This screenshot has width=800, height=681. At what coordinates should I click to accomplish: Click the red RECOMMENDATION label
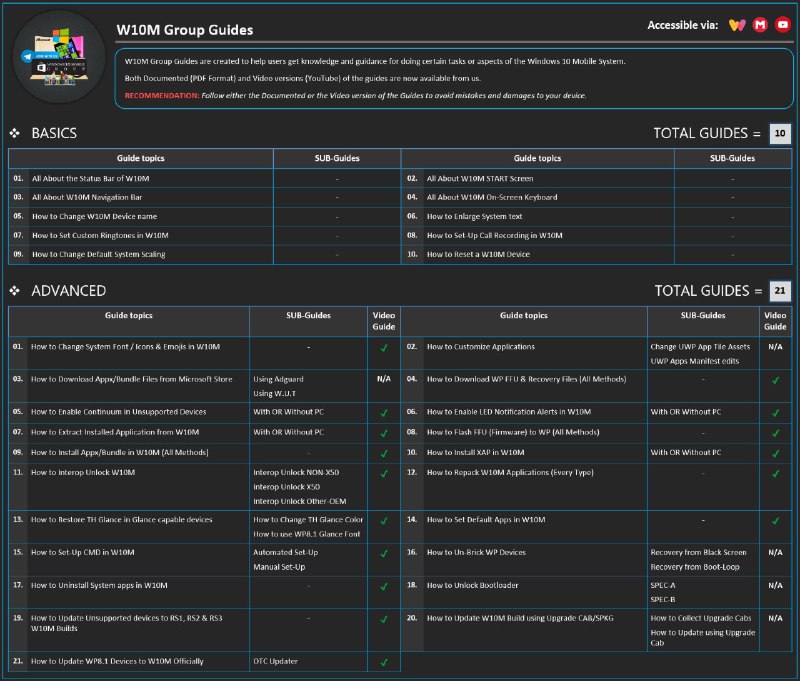(x=162, y=96)
